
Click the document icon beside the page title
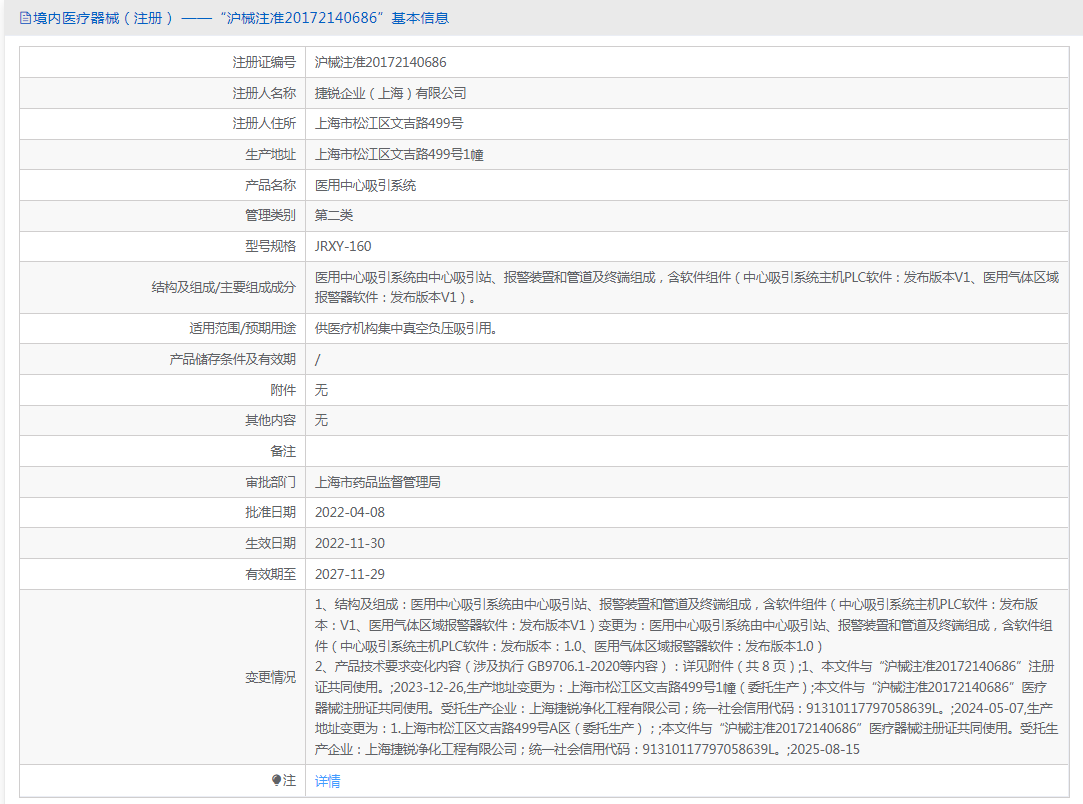(x=26, y=19)
